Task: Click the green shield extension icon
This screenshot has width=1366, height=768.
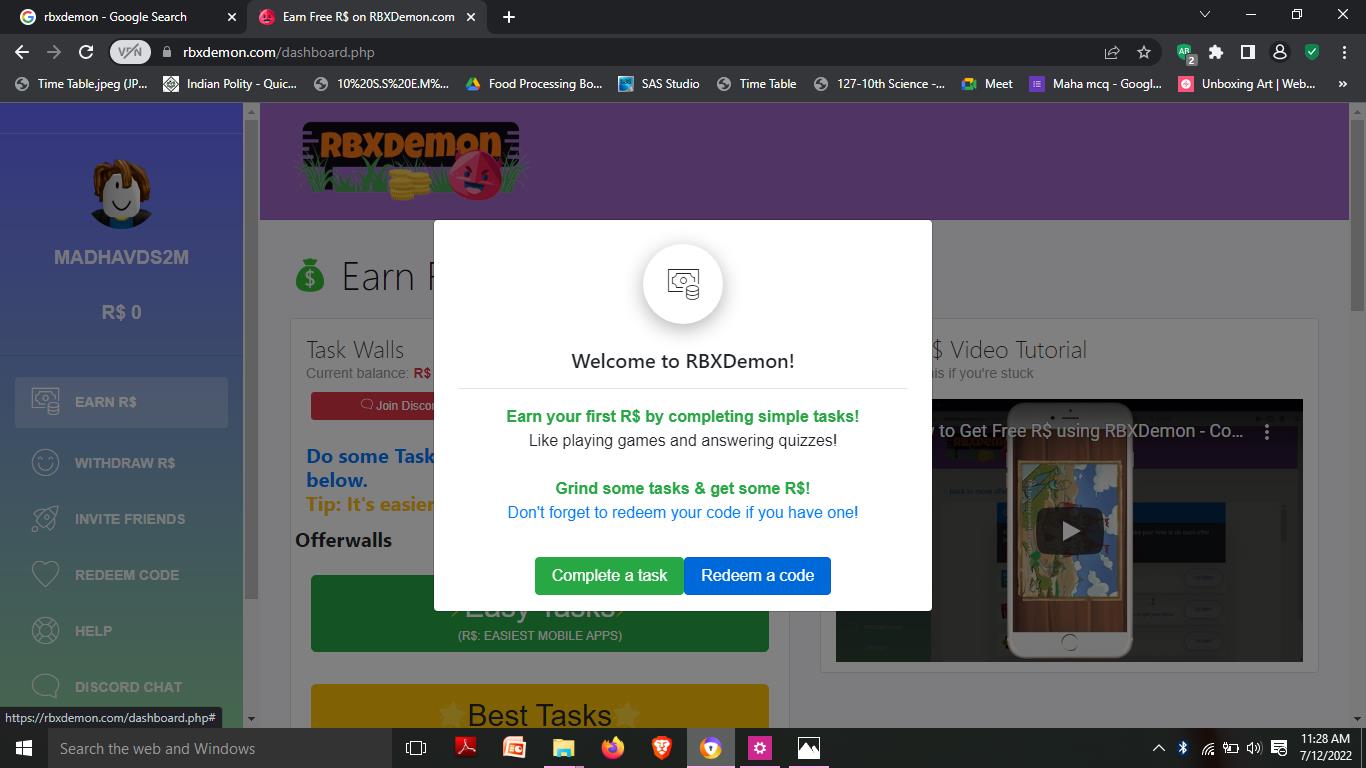Action: tap(1312, 52)
